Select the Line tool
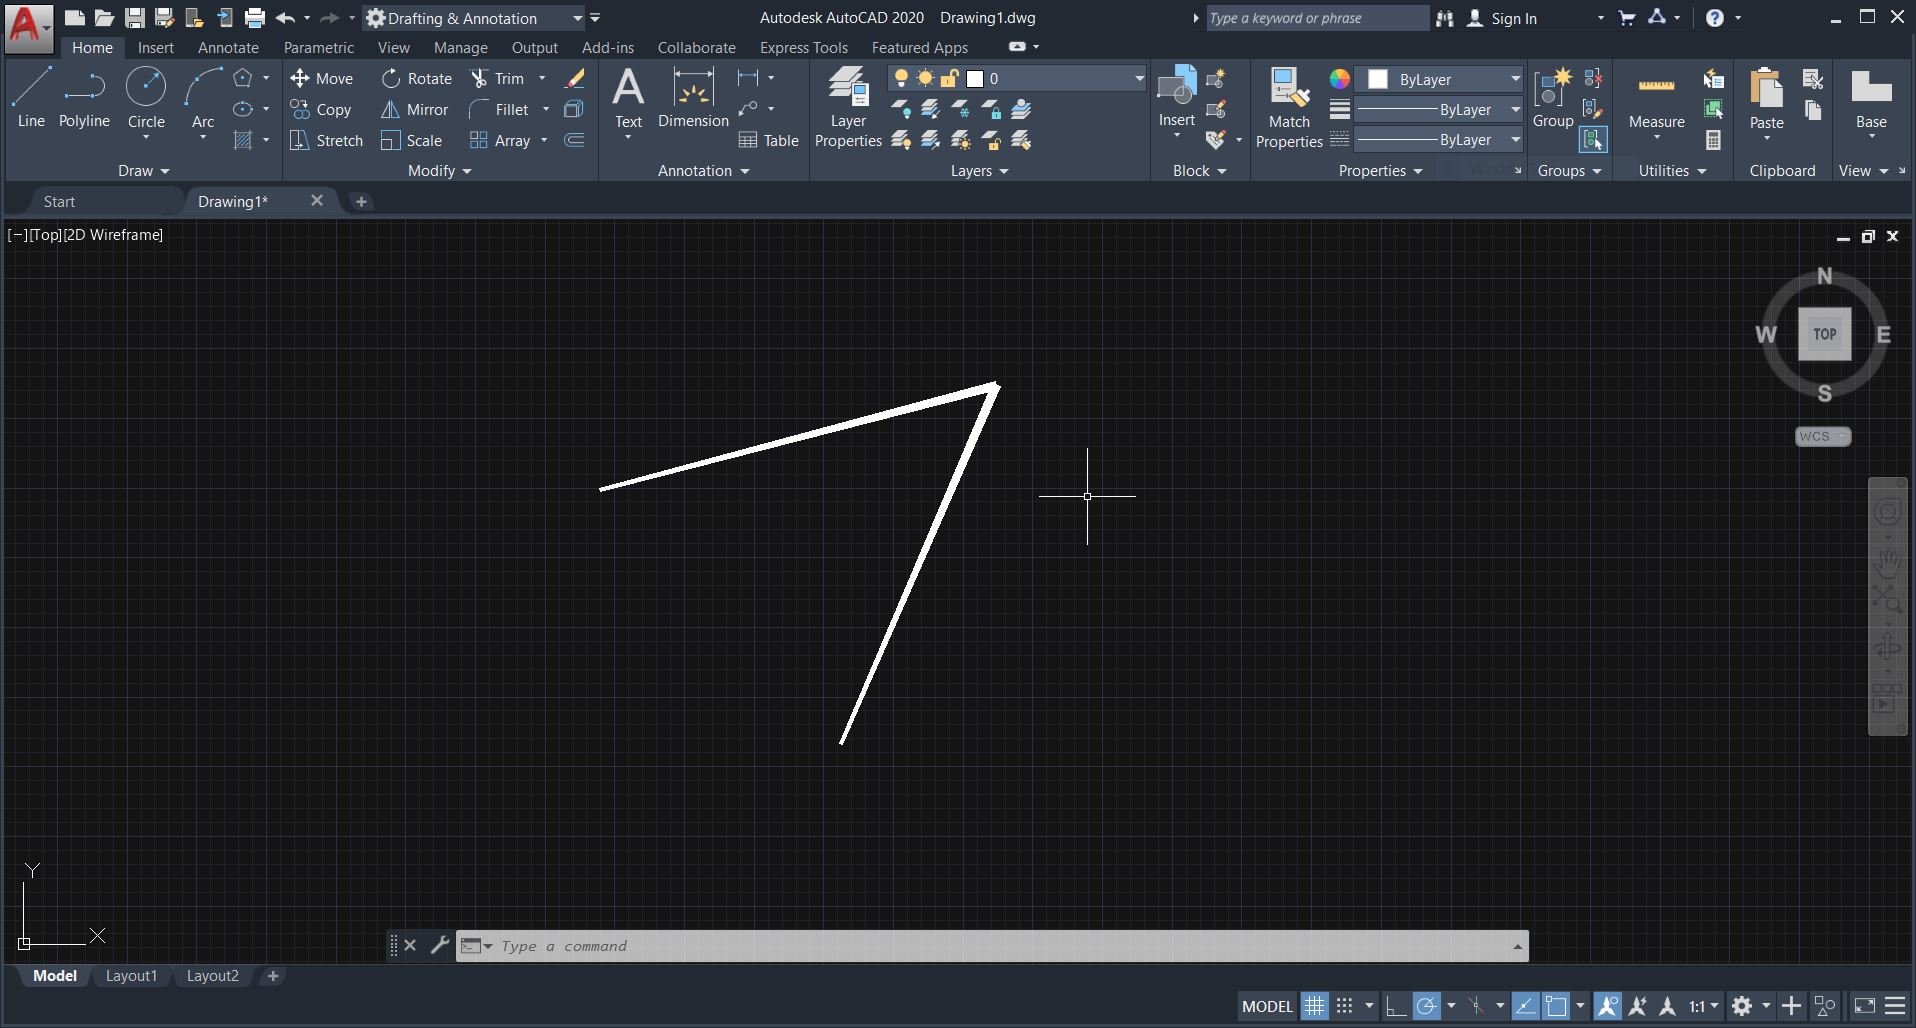Viewport: 1916px width, 1028px height. [29, 95]
